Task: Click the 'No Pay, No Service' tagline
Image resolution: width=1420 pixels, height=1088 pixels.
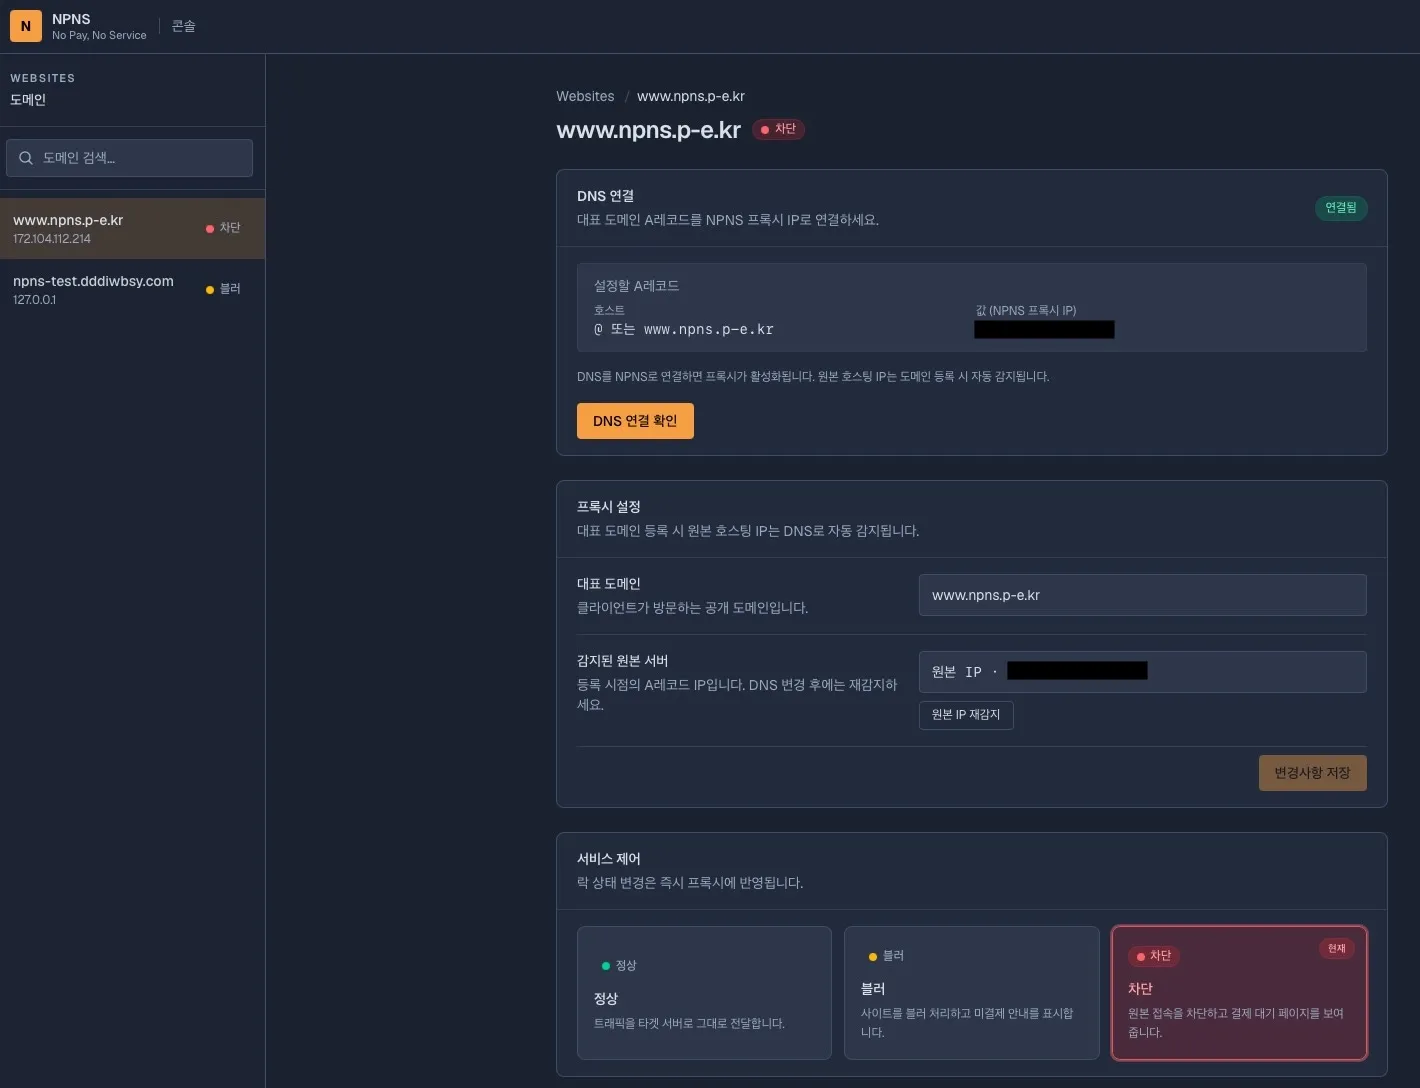Action: point(99,35)
